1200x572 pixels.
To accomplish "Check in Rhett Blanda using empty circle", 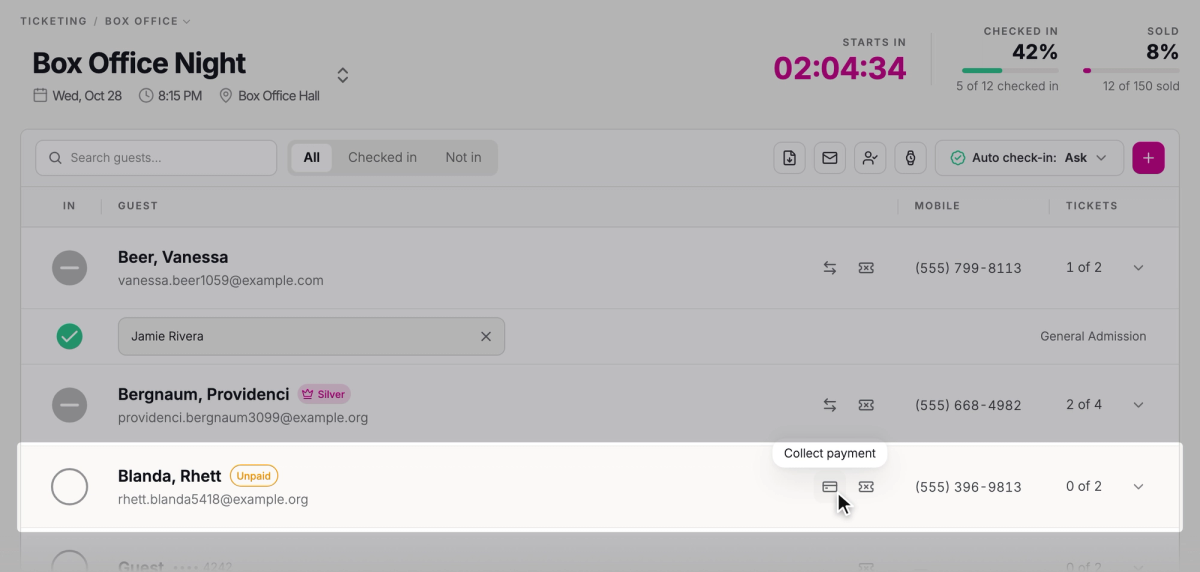I will point(70,487).
